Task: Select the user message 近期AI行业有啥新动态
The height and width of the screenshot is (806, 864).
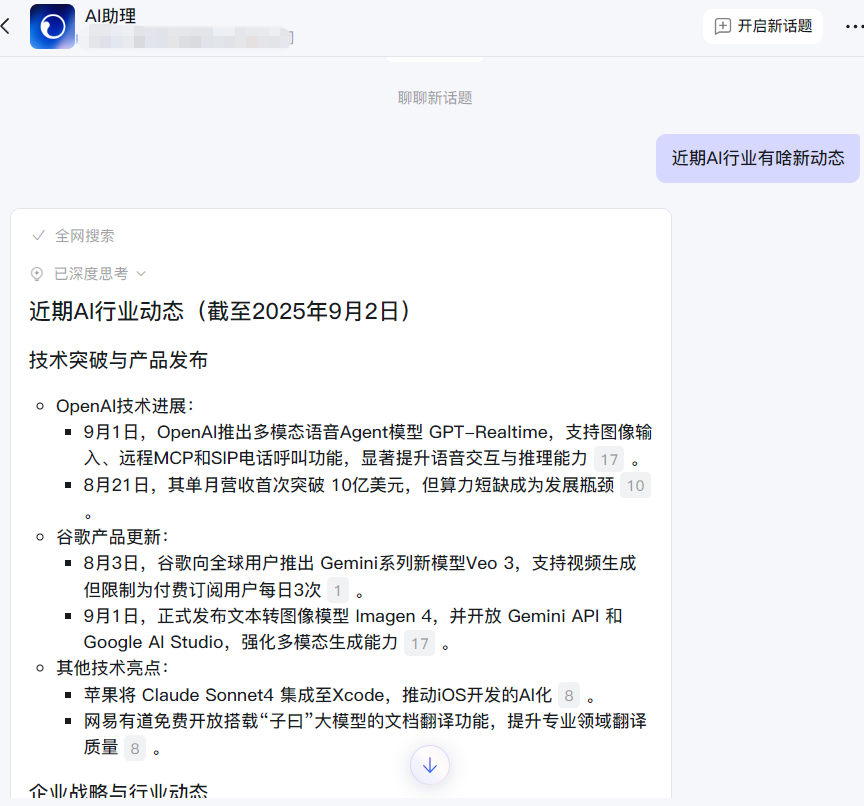Action: pyautogui.click(x=758, y=158)
